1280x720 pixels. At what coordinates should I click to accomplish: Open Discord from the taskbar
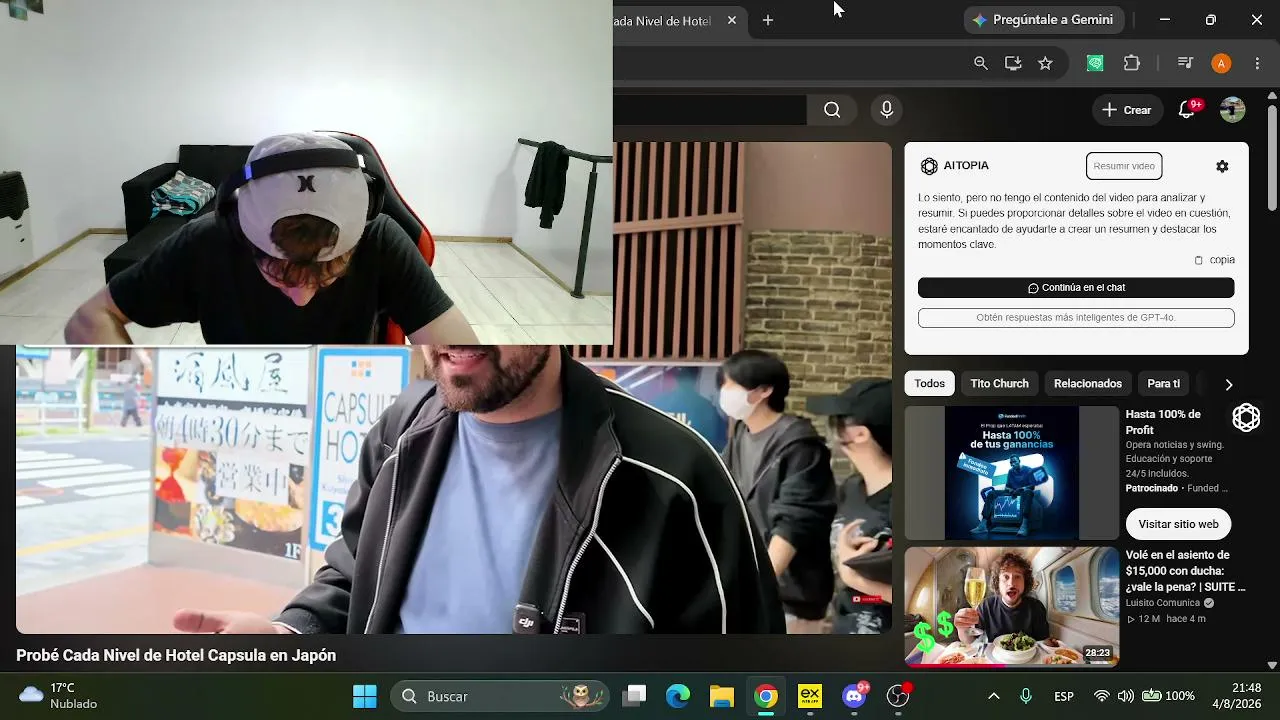pyautogui.click(x=855, y=696)
